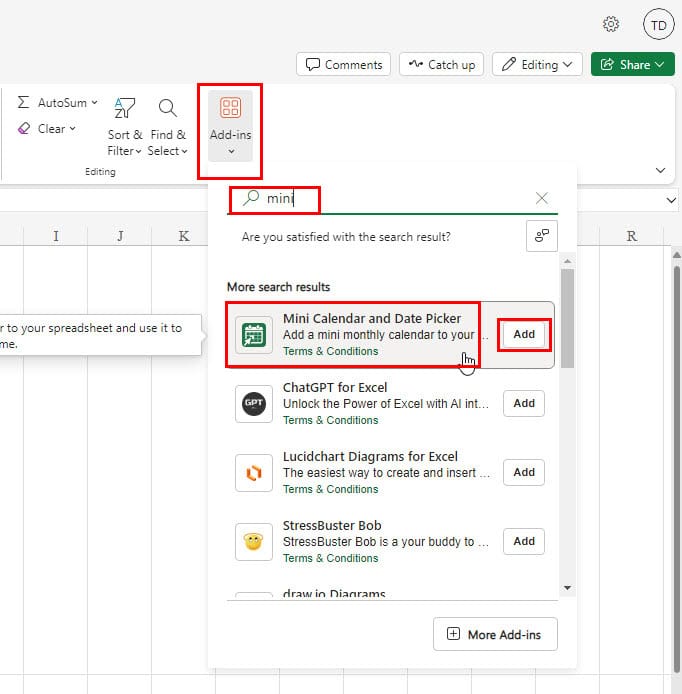Click the AutoSum sigma icon
The image size is (682, 694).
point(23,103)
